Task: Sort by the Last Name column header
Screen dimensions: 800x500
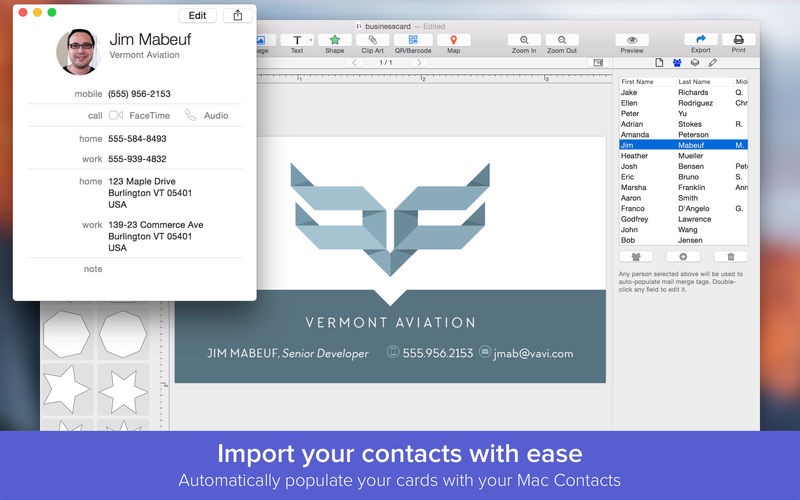Action: 705,82
